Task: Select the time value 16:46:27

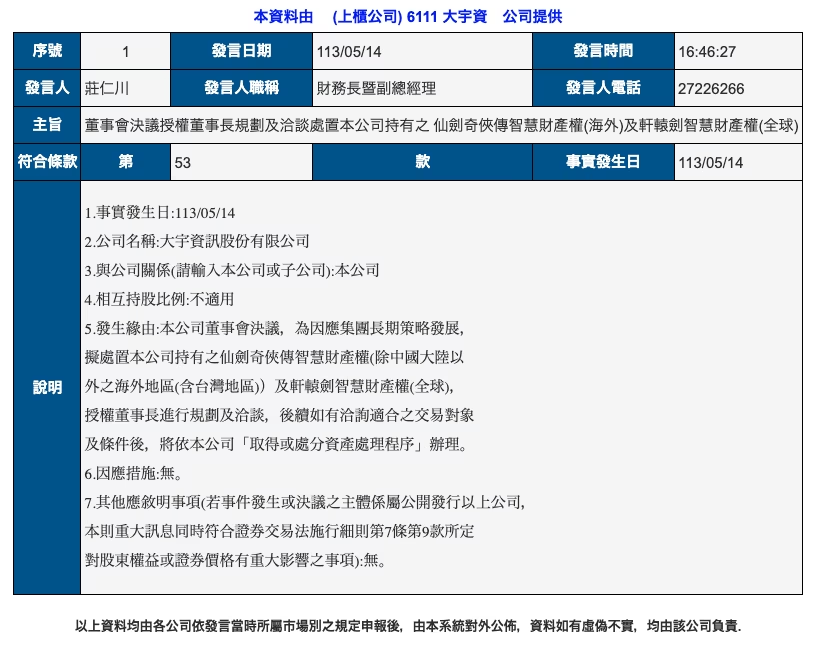Action: pyautogui.click(x=707, y=53)
